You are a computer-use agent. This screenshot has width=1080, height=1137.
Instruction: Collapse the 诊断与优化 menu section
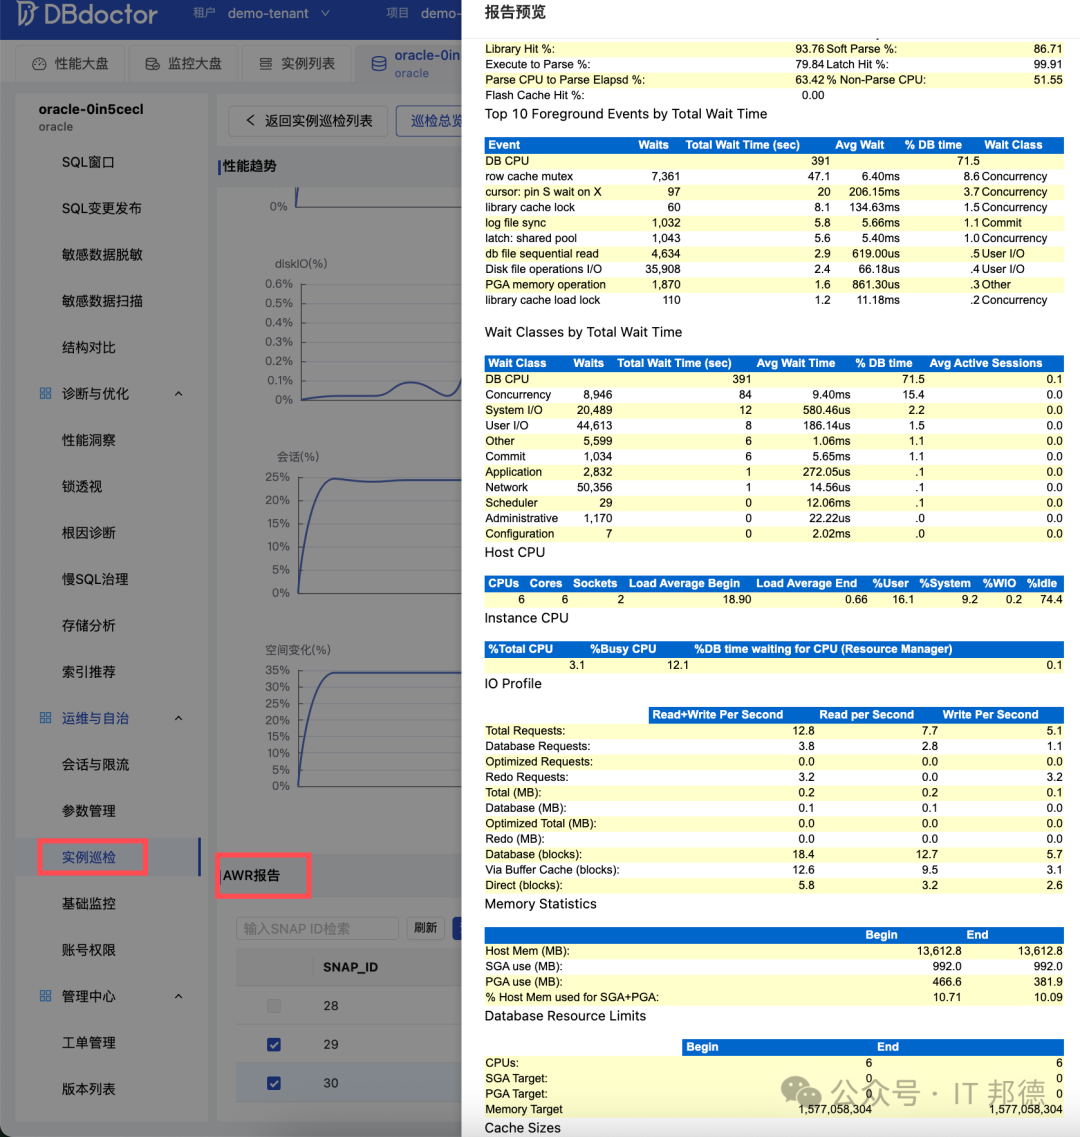pyautogui.click(x=178, y=394)
